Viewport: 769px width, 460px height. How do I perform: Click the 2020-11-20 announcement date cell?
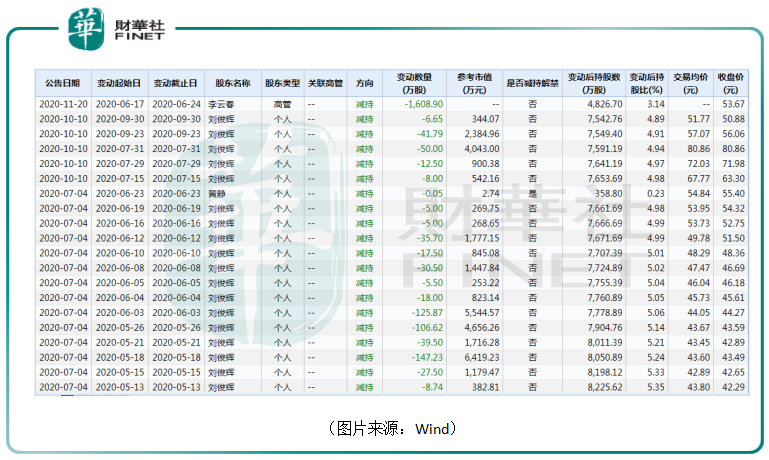[63, 104]
